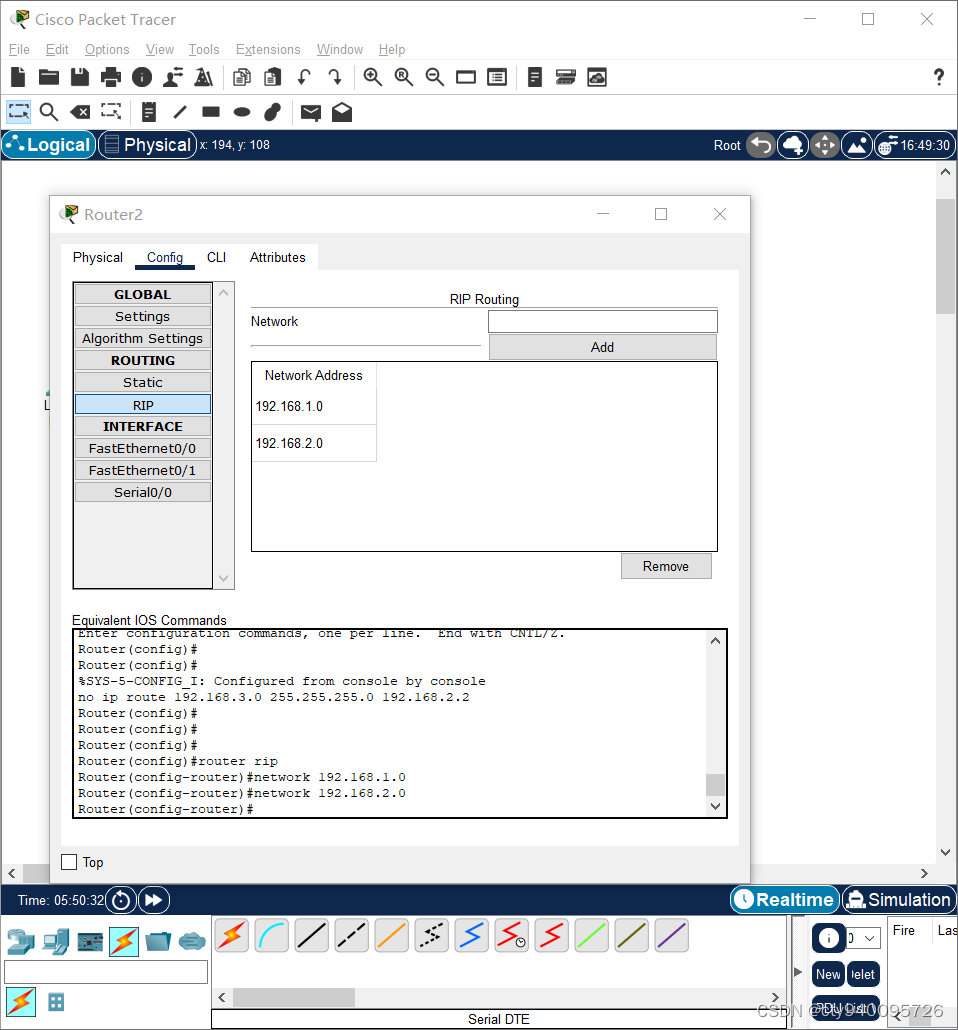The image size is (958, 1030).
Task: Open Algorithm Settings in config sidebar
Action: click(143, 338)
